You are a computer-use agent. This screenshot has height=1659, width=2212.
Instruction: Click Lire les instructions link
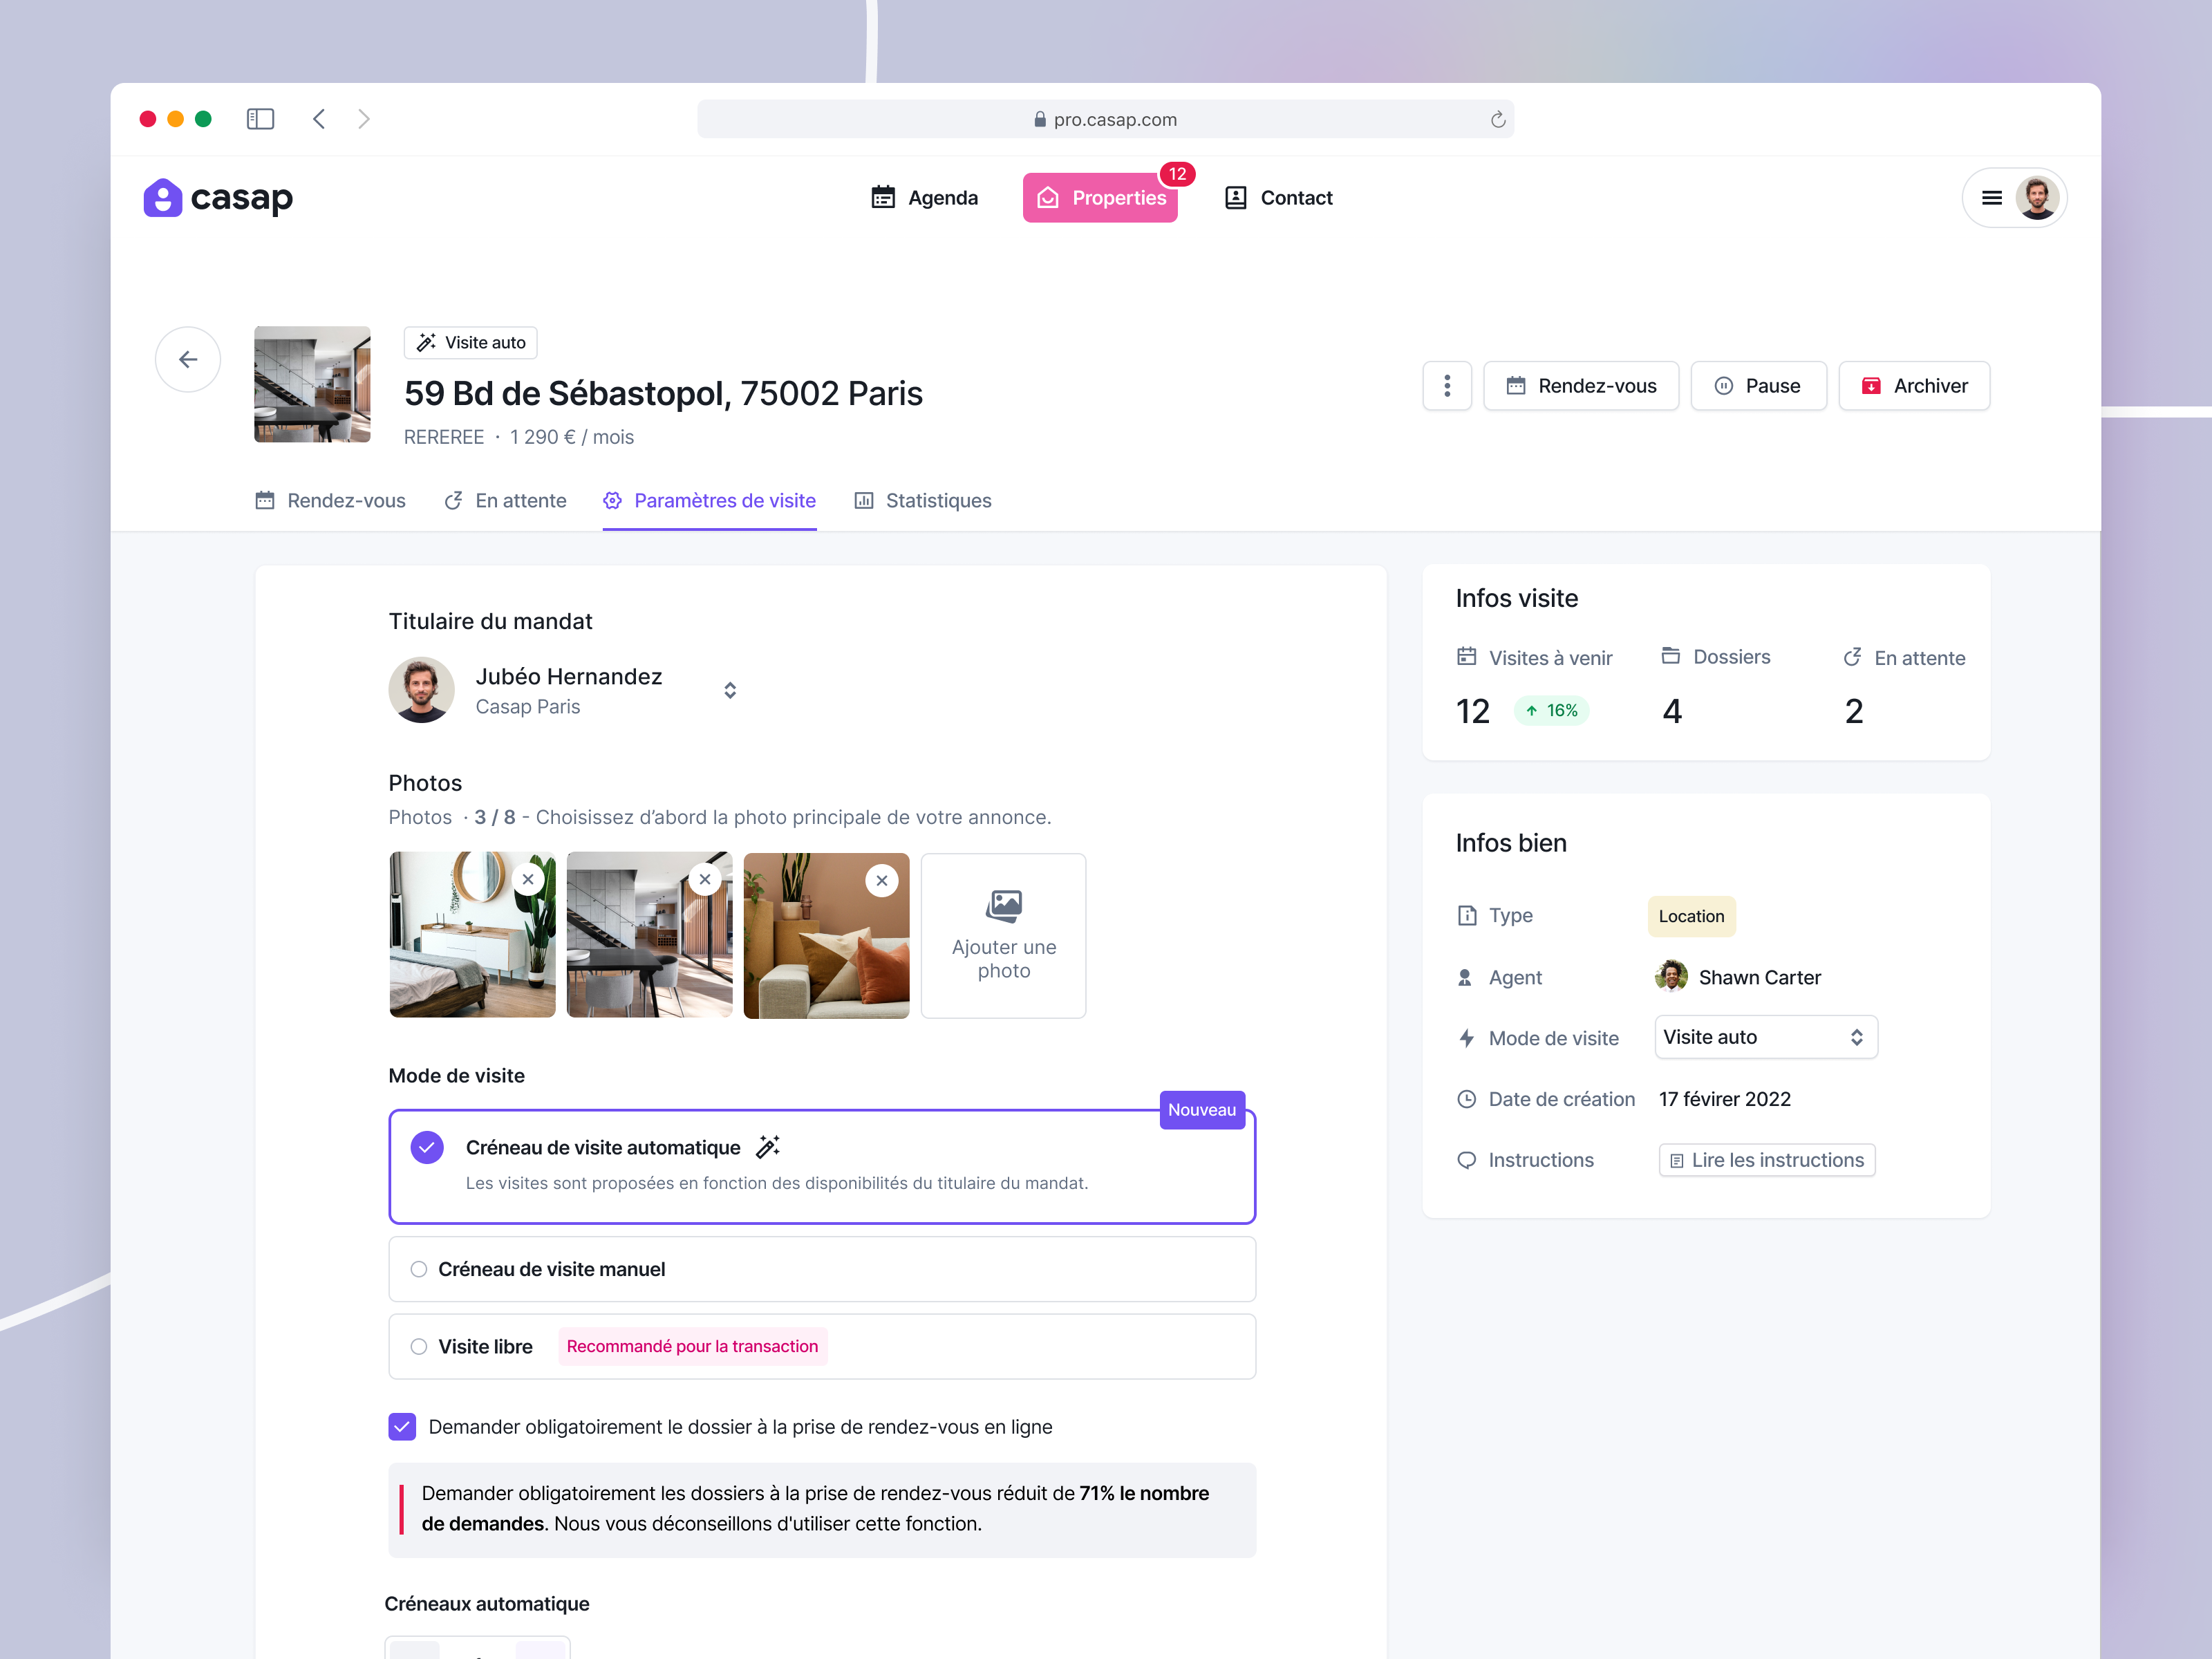coord(1766,1160)
